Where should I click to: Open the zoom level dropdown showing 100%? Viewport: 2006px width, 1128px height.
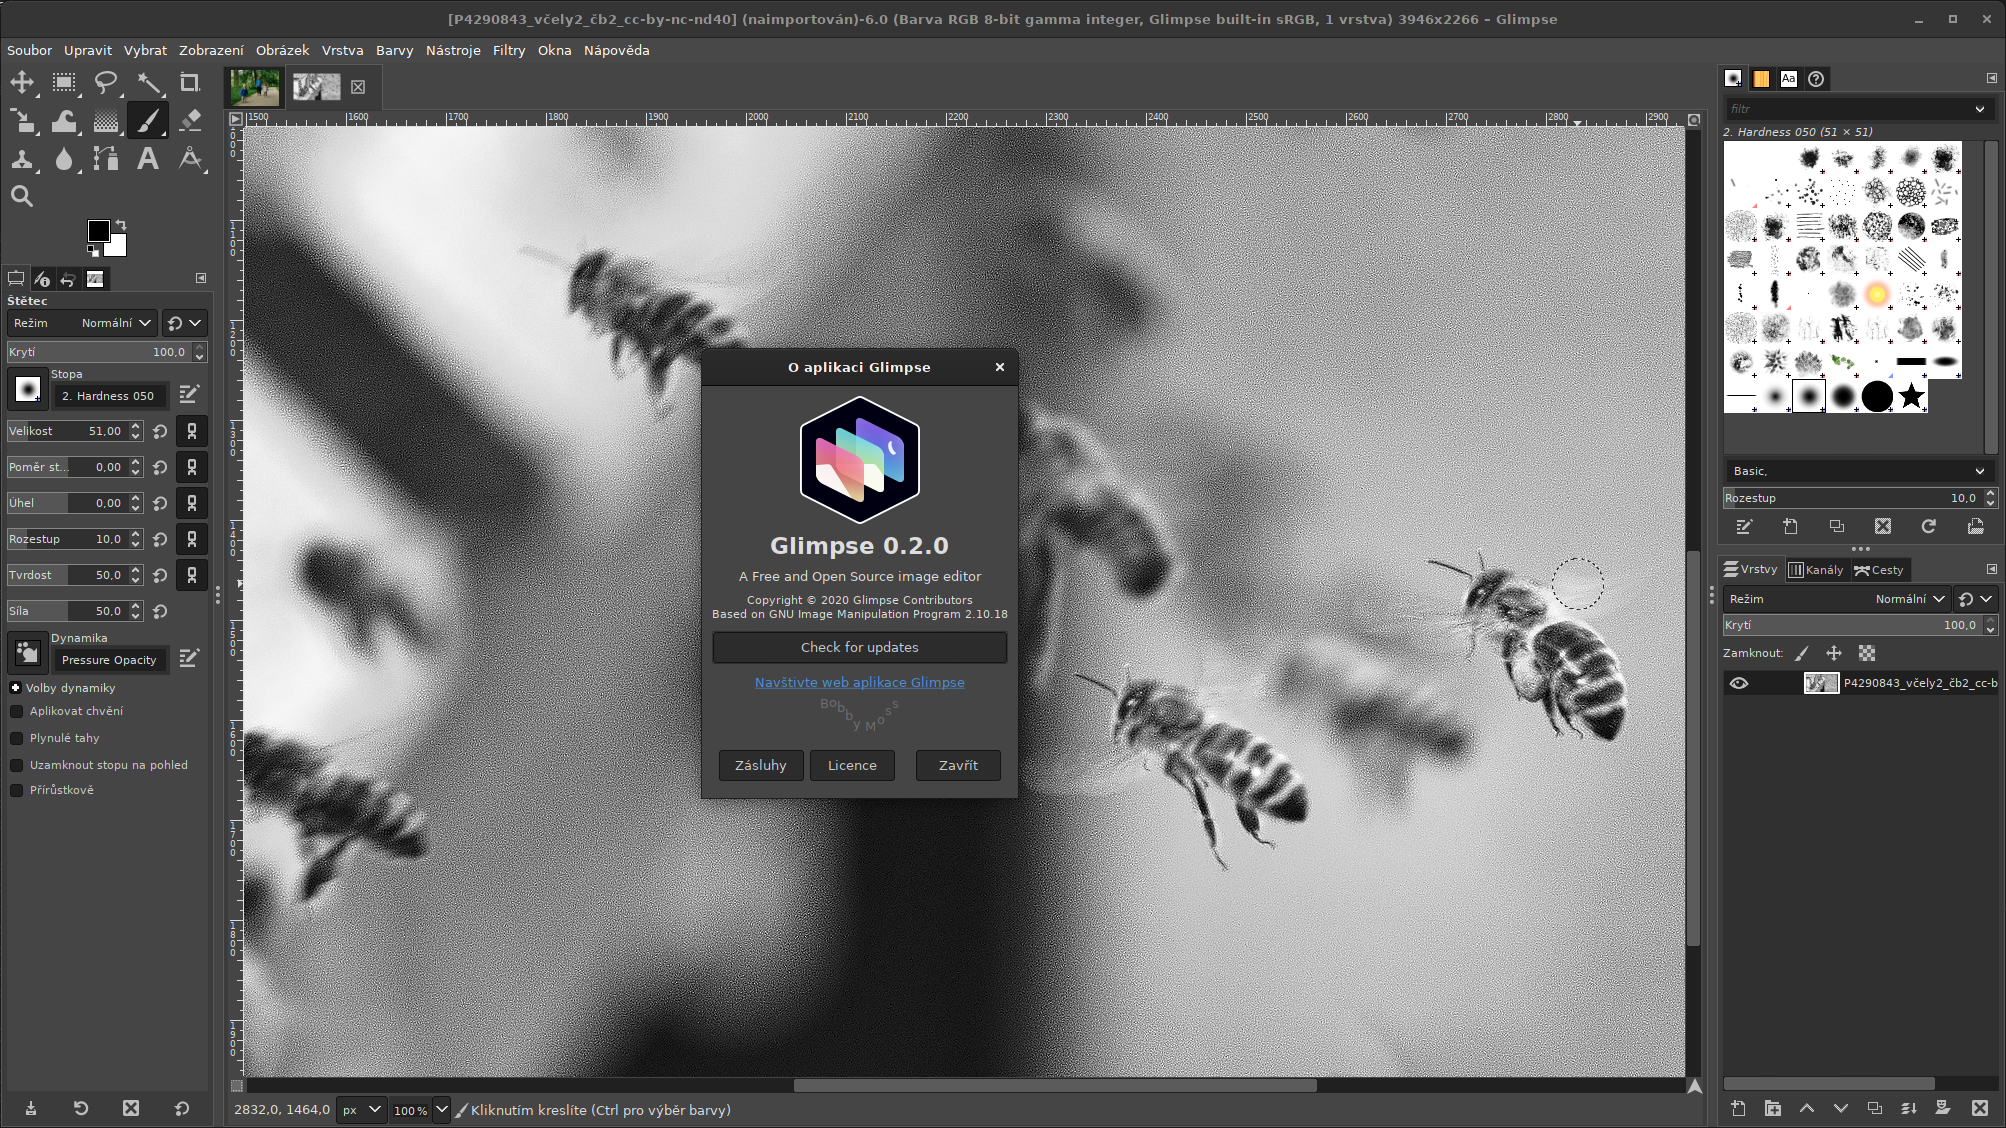pos(441,1110)
